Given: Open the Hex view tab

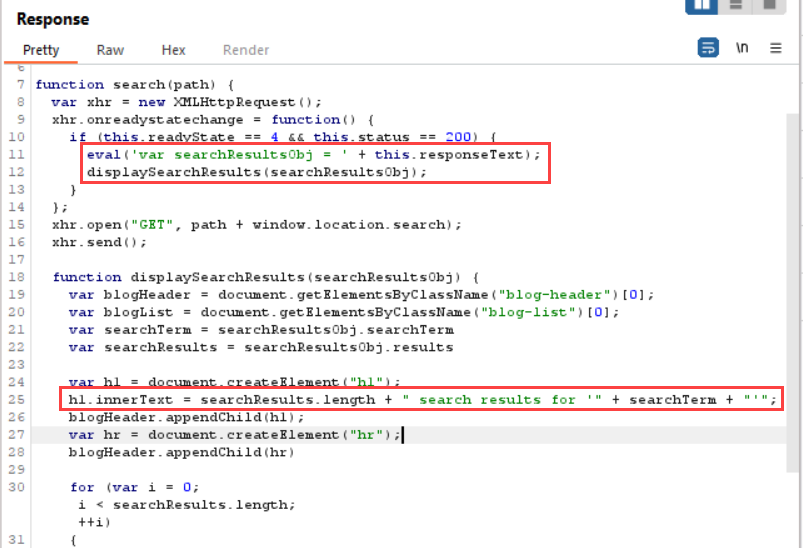Looking at the screenshot, I should (x=173, y=50).
